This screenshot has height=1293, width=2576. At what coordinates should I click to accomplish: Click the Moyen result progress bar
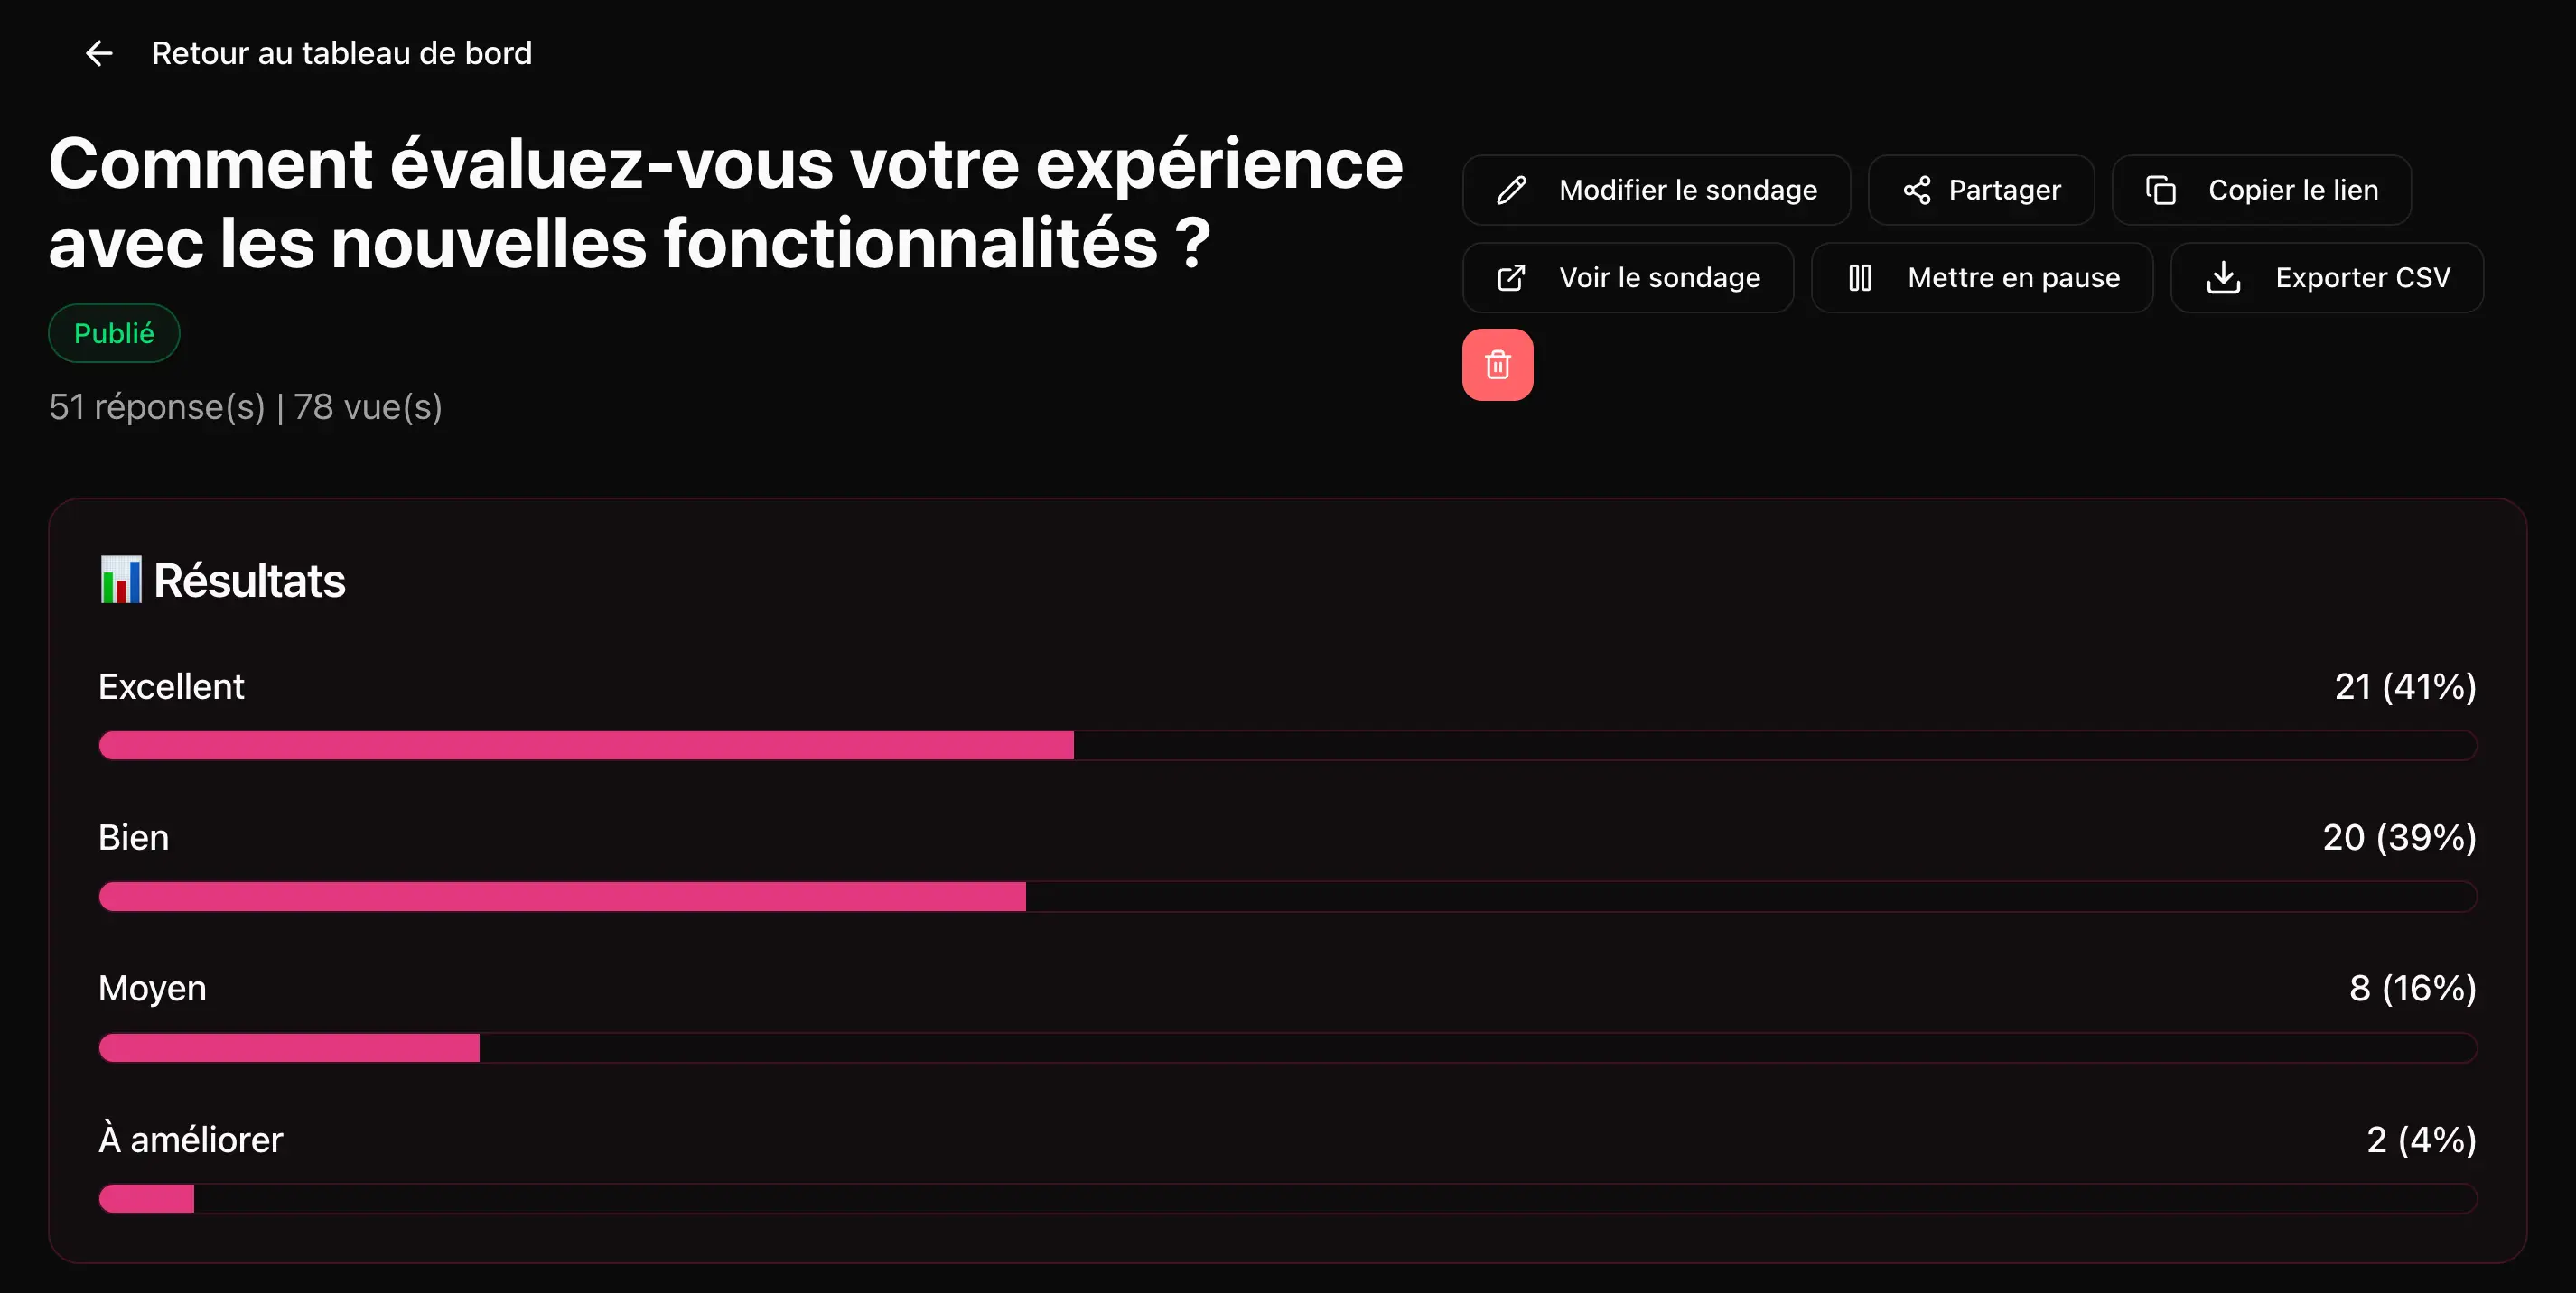click(x=1287, y=1047)
